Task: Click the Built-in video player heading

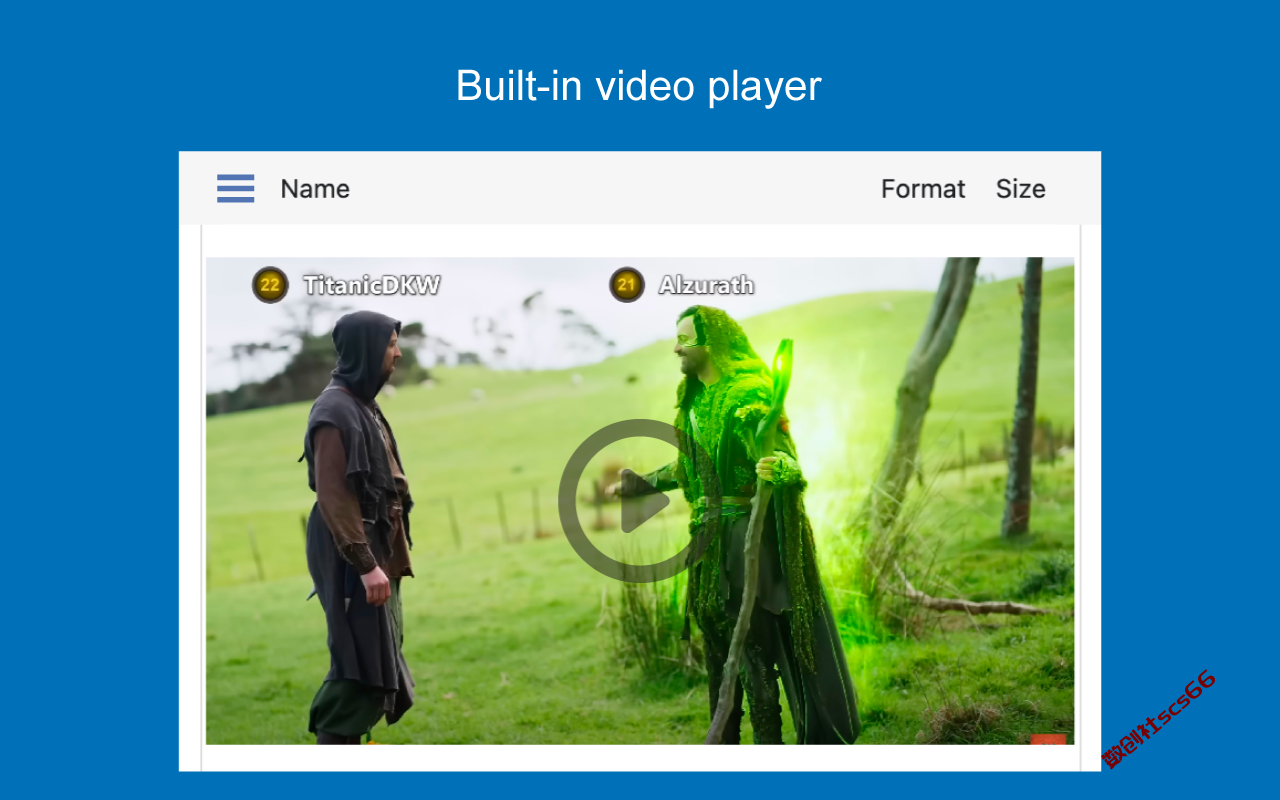Action: click(x=639, y=86)
